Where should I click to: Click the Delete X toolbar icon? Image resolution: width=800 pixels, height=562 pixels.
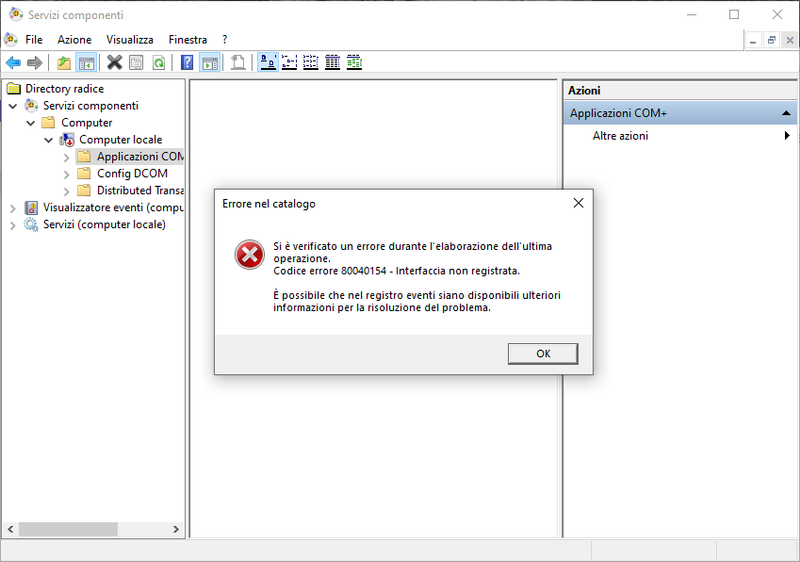click(114, 63)
